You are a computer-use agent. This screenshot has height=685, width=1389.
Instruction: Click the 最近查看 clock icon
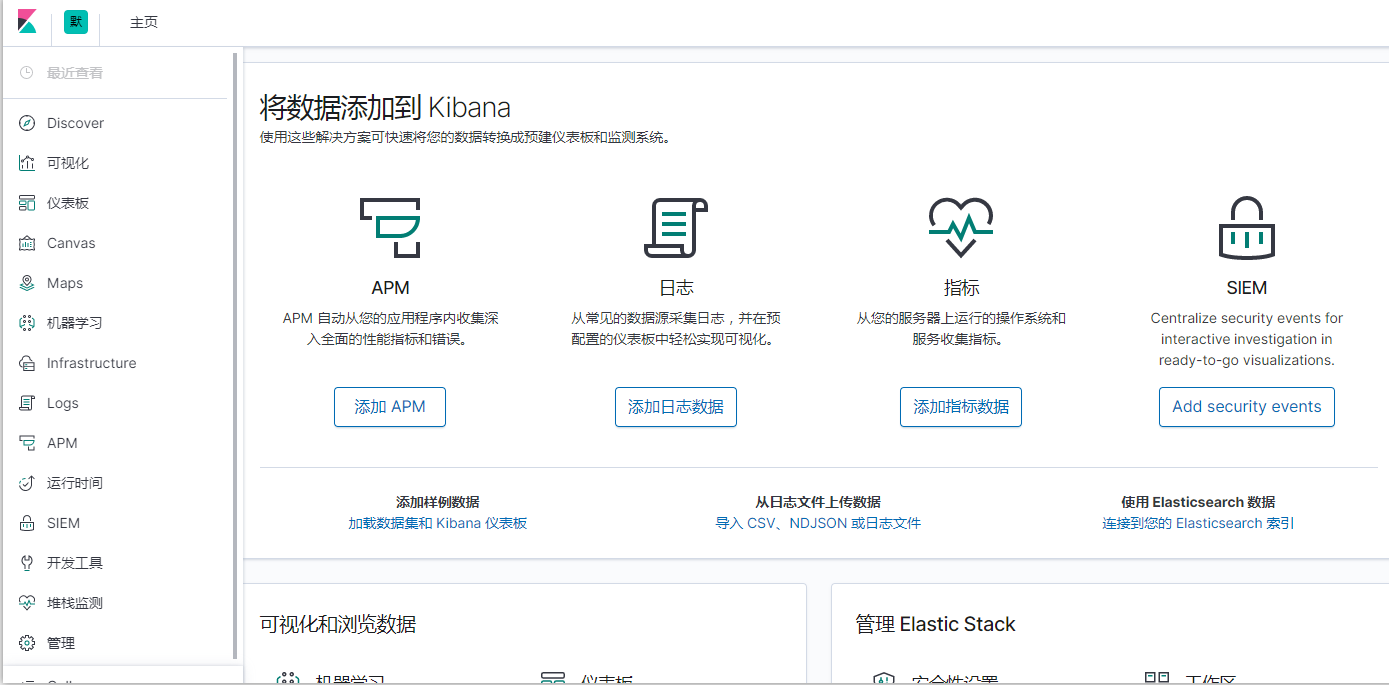[27, 73]
